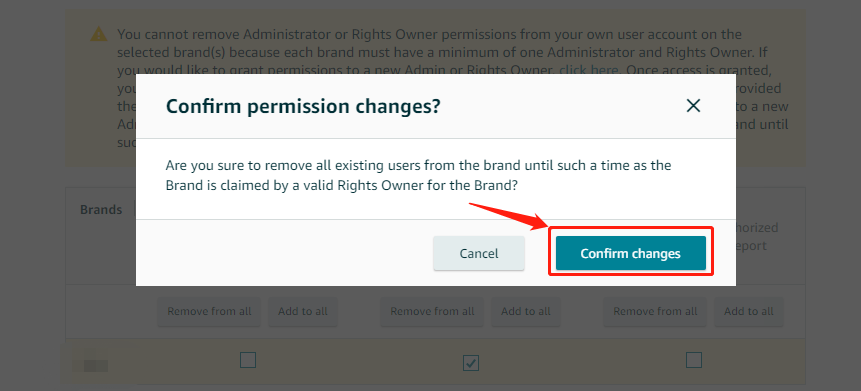
Task: Click the Brands column header
Action: click(x=101, y=210)
